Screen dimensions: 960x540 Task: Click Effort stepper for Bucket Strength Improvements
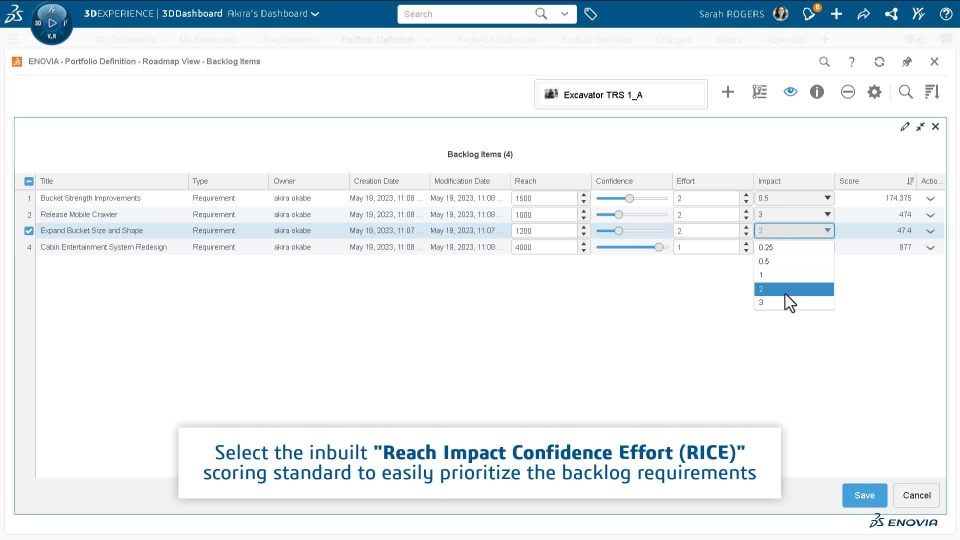tap(746, 198)
